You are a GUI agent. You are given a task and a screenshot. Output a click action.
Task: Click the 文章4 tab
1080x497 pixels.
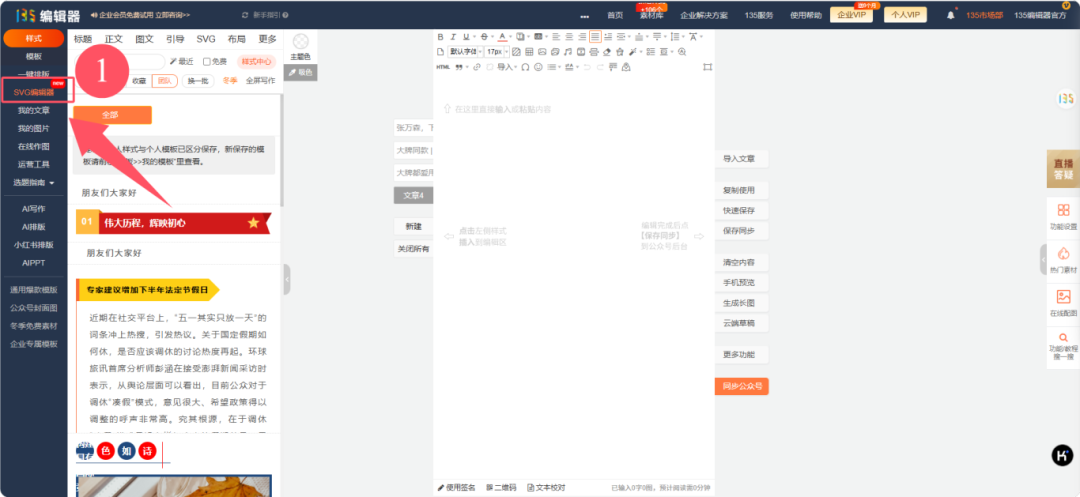click(413, 195)
